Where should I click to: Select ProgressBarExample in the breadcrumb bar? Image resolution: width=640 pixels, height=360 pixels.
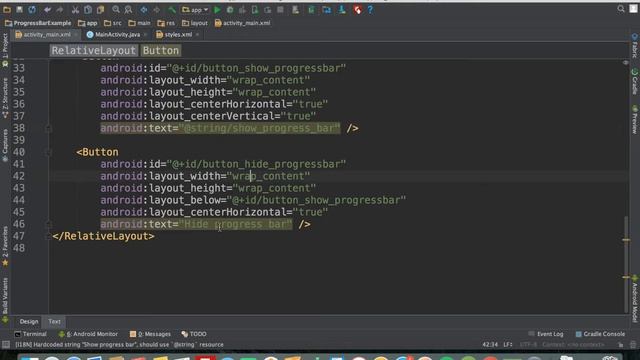click(38, 23)
